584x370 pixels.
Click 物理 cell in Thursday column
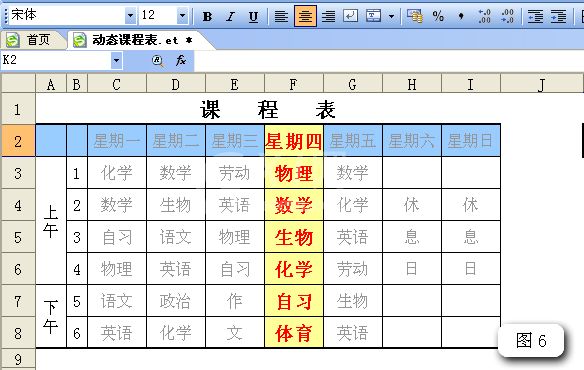[x=294, y=173]
